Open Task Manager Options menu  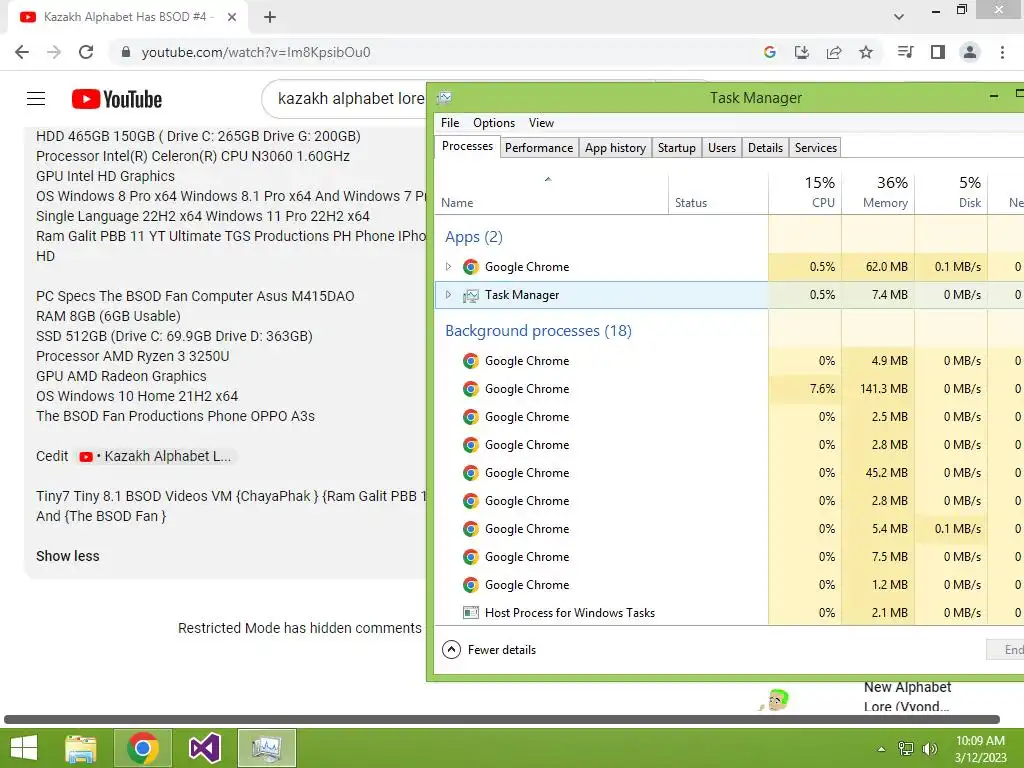[494, 123]
